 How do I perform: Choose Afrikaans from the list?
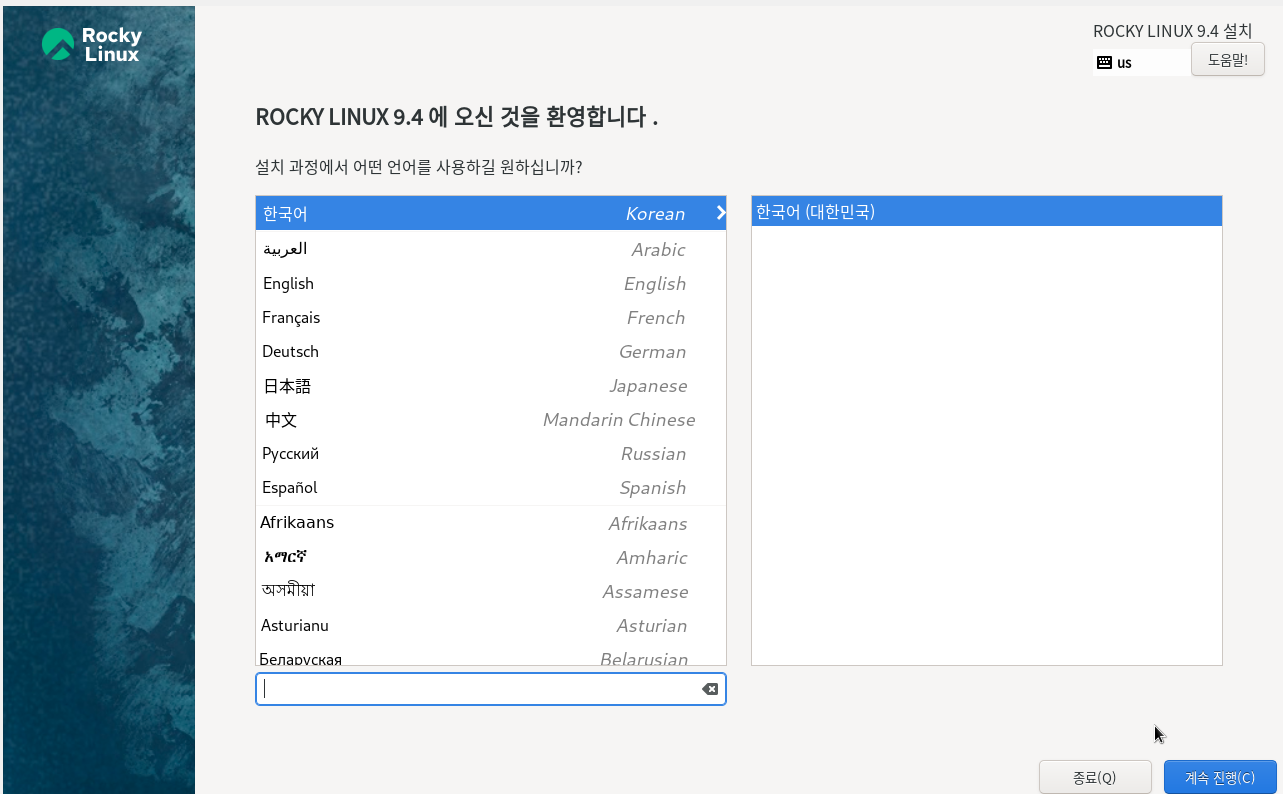point(490,523)
